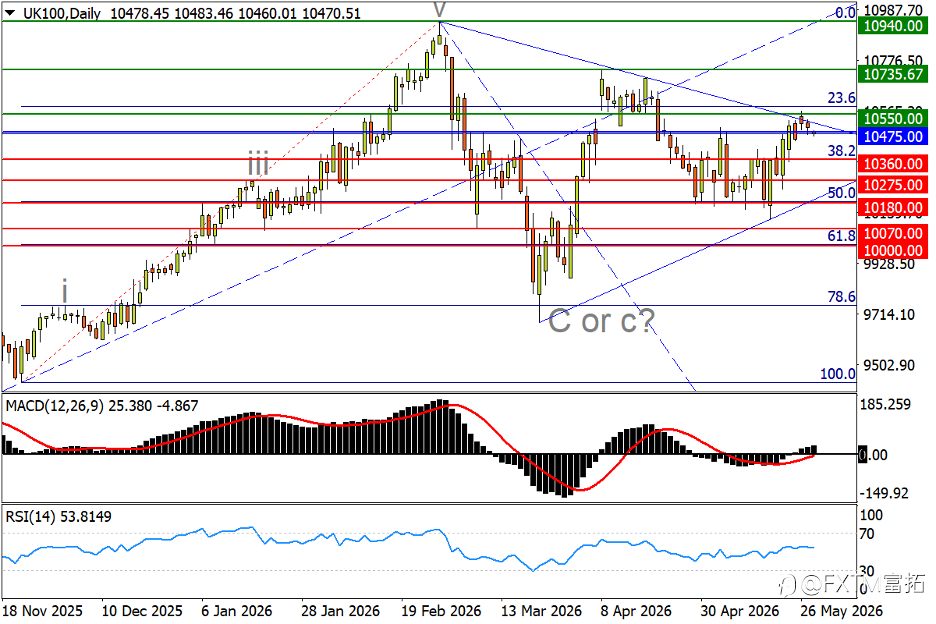The width and height of the screenshot is (936, 624).
Task: Select the 0.0 Fibonacci level label
Action: tap(845, 12)
